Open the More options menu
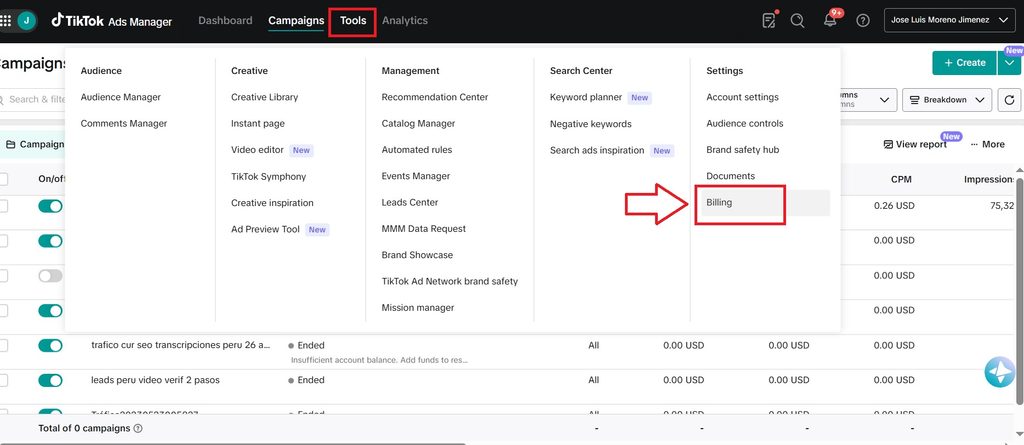Screen dimensions: 1024x445 (987, 144)
